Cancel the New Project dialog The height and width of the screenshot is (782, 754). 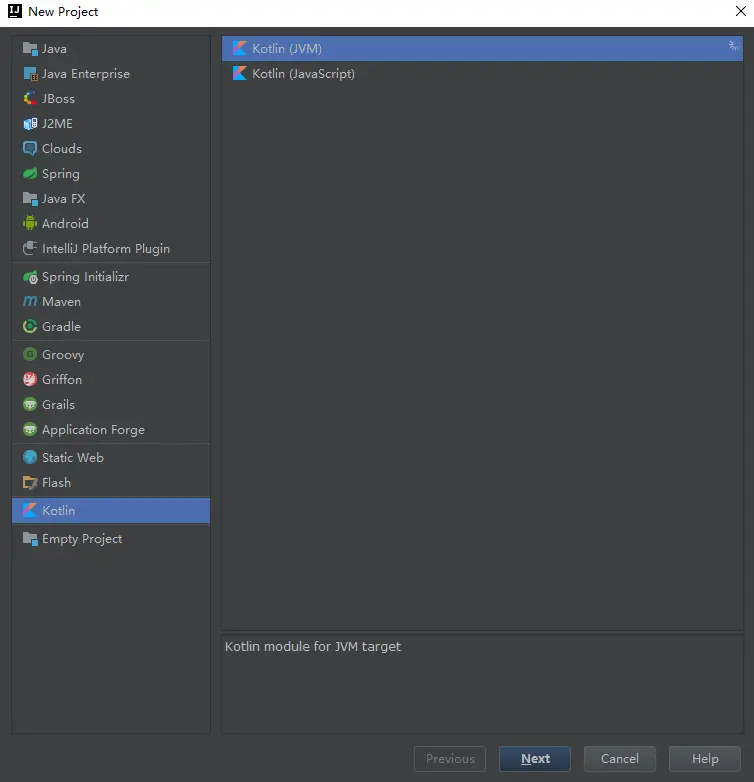click(x=619, y=759)
